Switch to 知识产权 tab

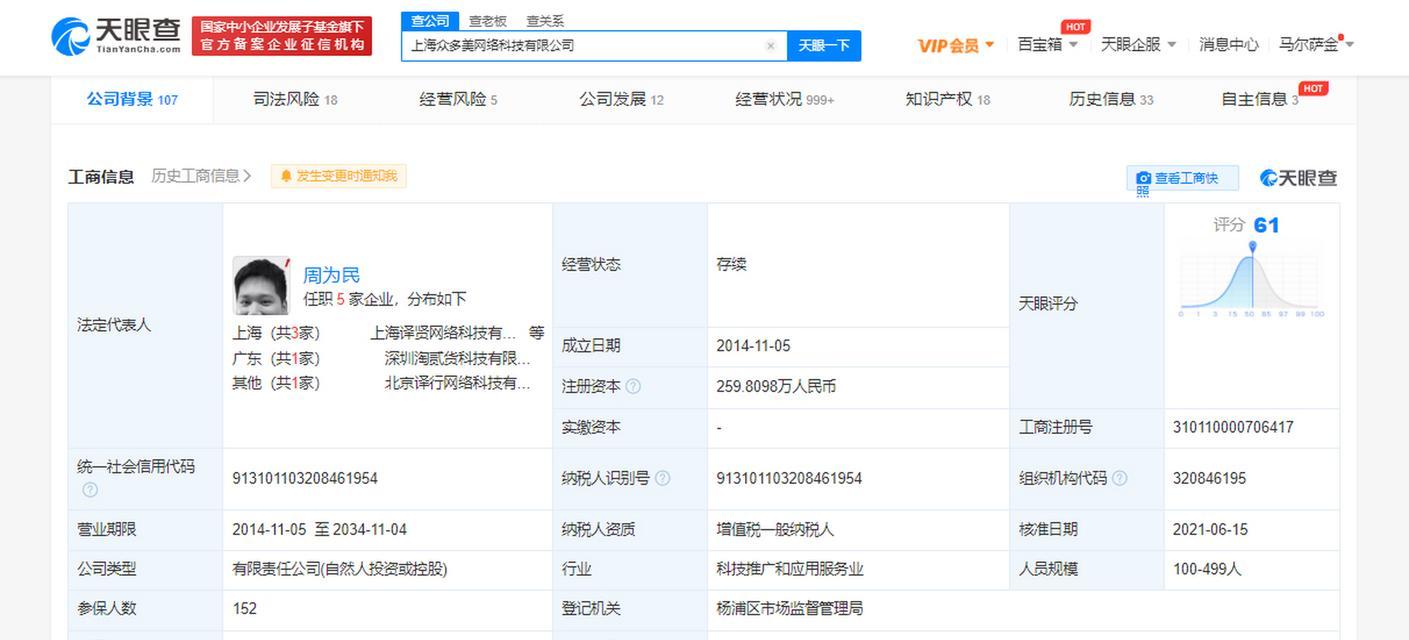(947, 99)
